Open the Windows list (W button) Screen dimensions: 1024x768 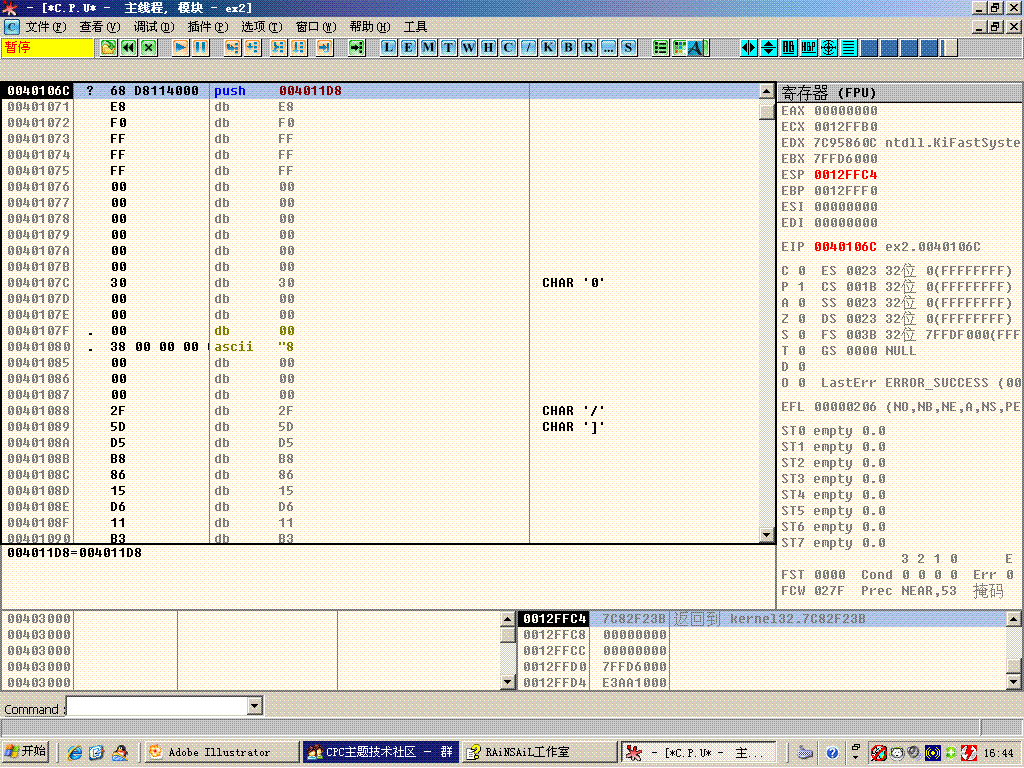pos(469,48)
